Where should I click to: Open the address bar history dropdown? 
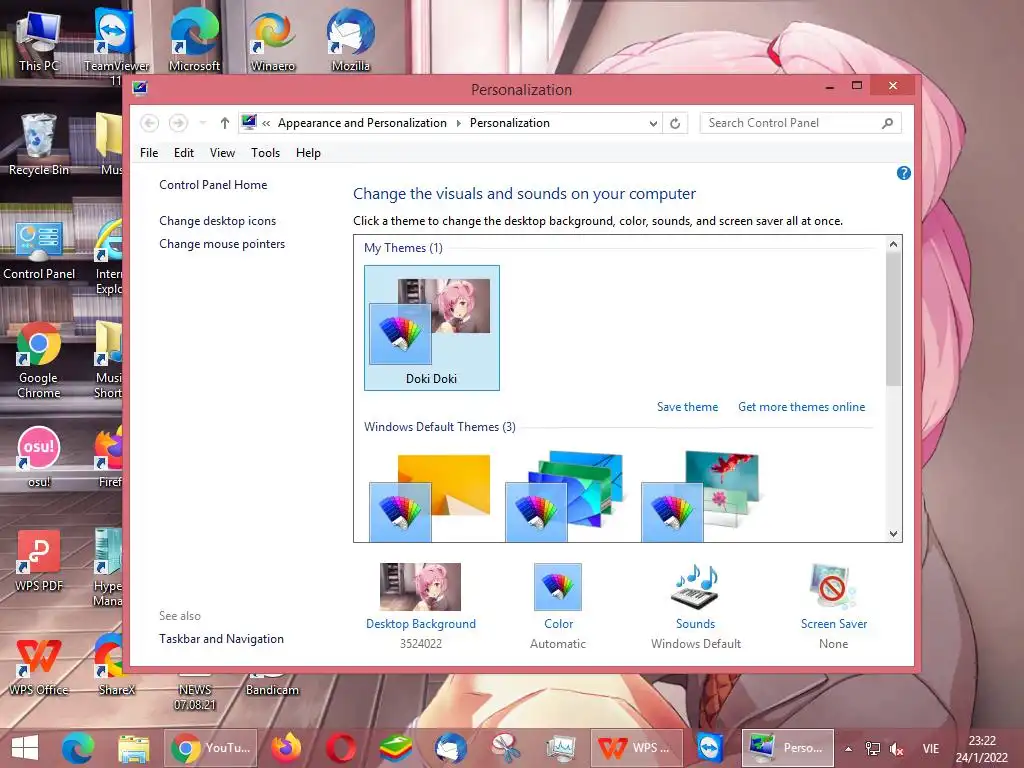click(x=652, y=123)
